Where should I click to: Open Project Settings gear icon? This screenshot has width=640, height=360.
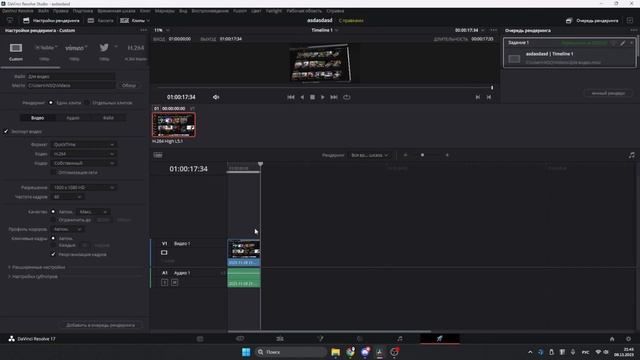[628, 339]
